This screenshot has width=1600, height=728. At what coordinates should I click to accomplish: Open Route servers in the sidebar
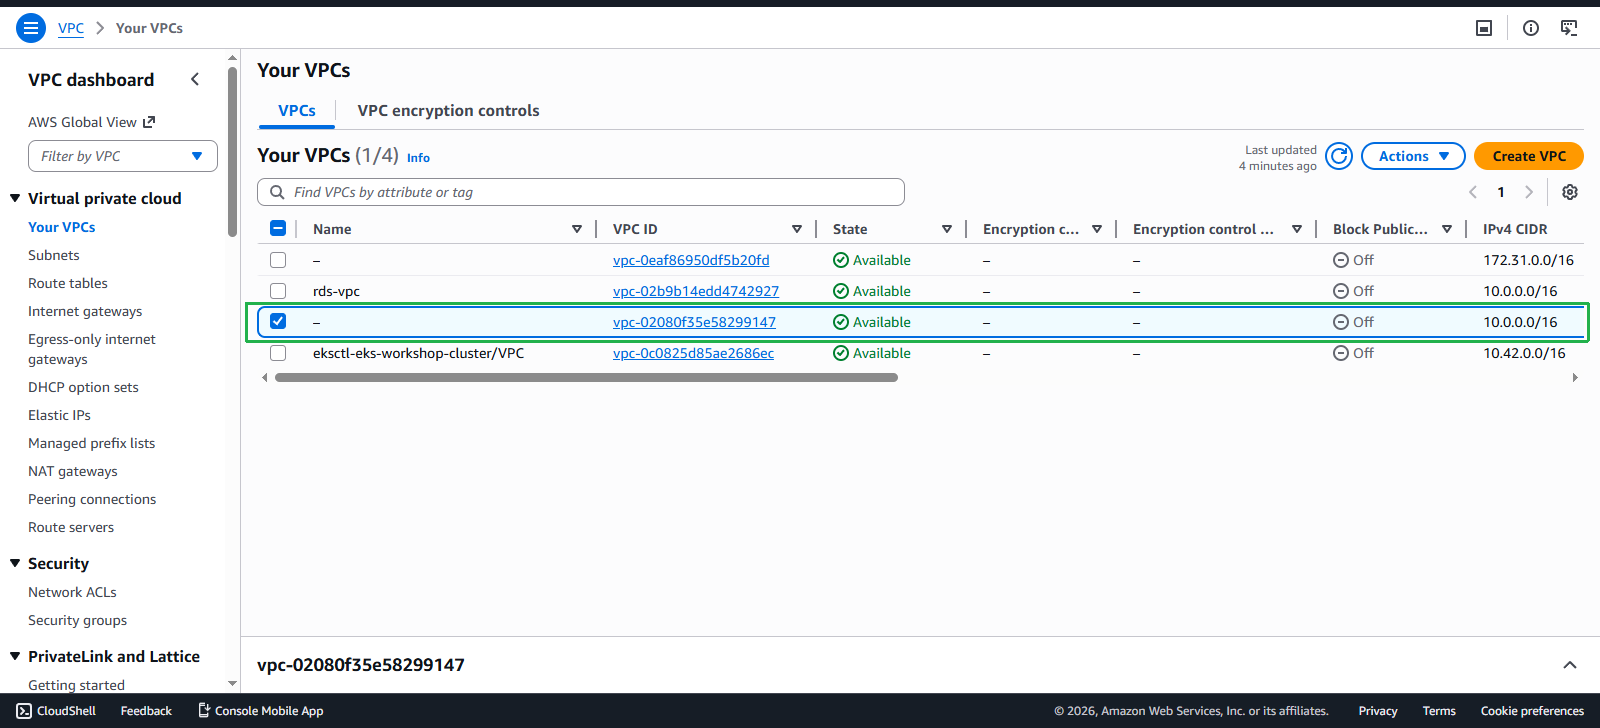click(x=71, y=527)
